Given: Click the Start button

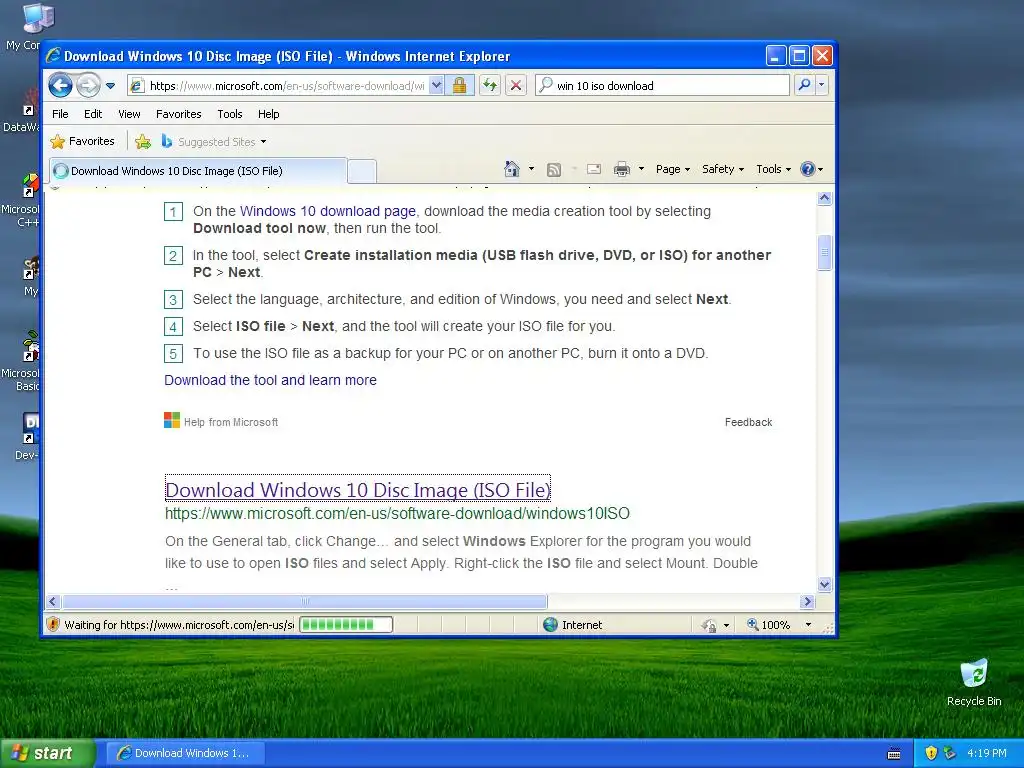Looking at the screenshot, I should (47, 753).
